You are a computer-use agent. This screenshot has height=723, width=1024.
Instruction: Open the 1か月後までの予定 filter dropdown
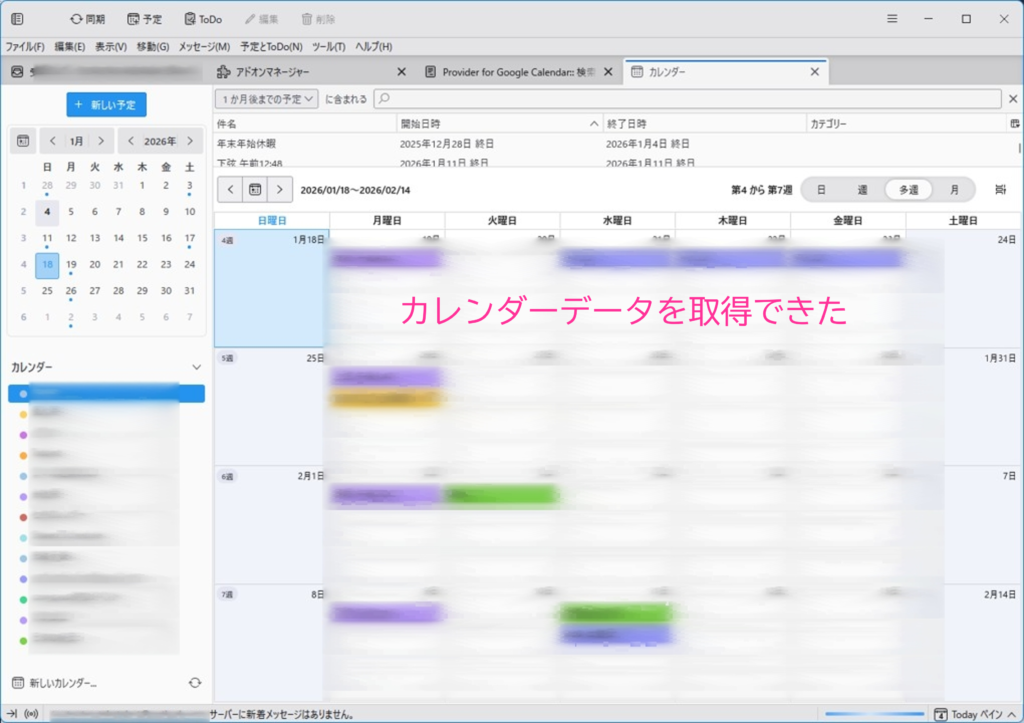click(267, 99)
